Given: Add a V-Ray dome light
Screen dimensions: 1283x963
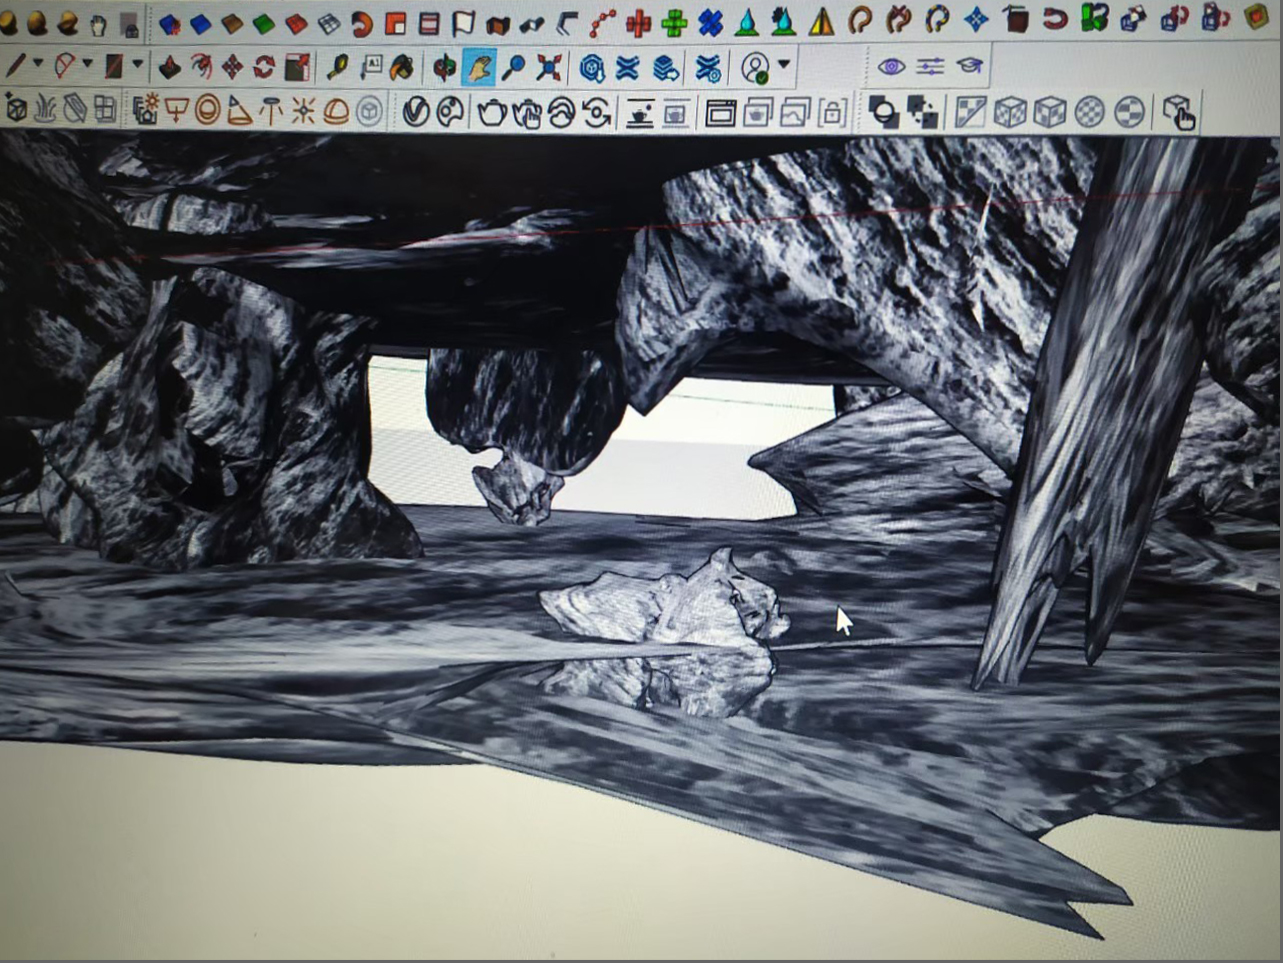Looking at the screenshot, I should (336, 111).
